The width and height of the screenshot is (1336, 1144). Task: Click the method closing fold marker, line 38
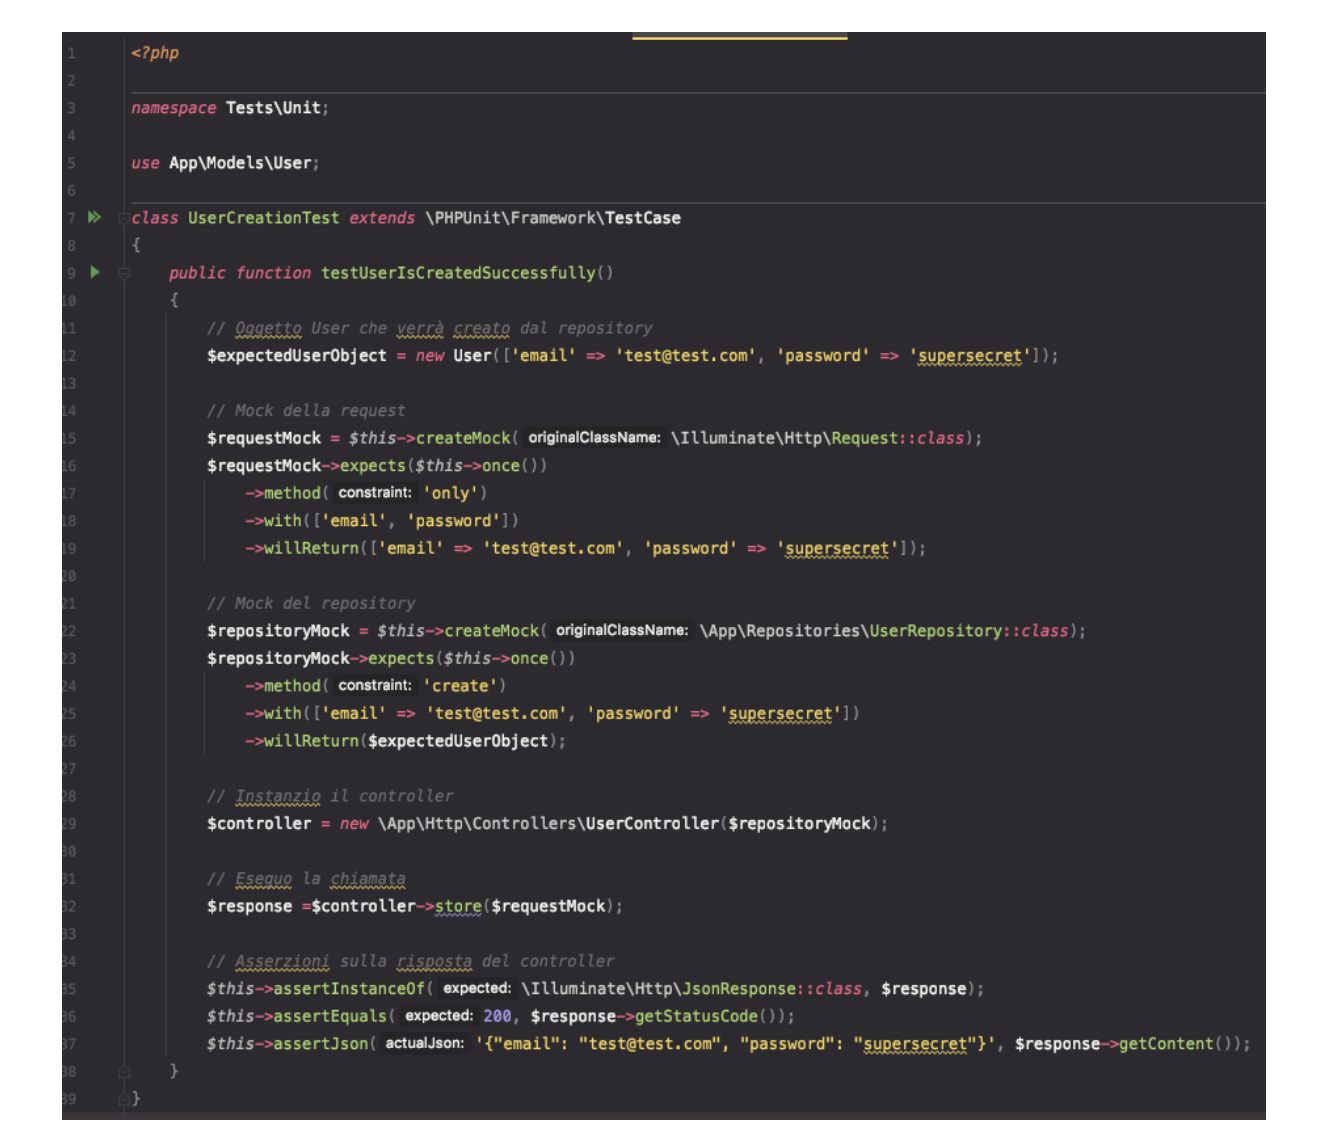pyautogui.click(x=124, y=1071)
